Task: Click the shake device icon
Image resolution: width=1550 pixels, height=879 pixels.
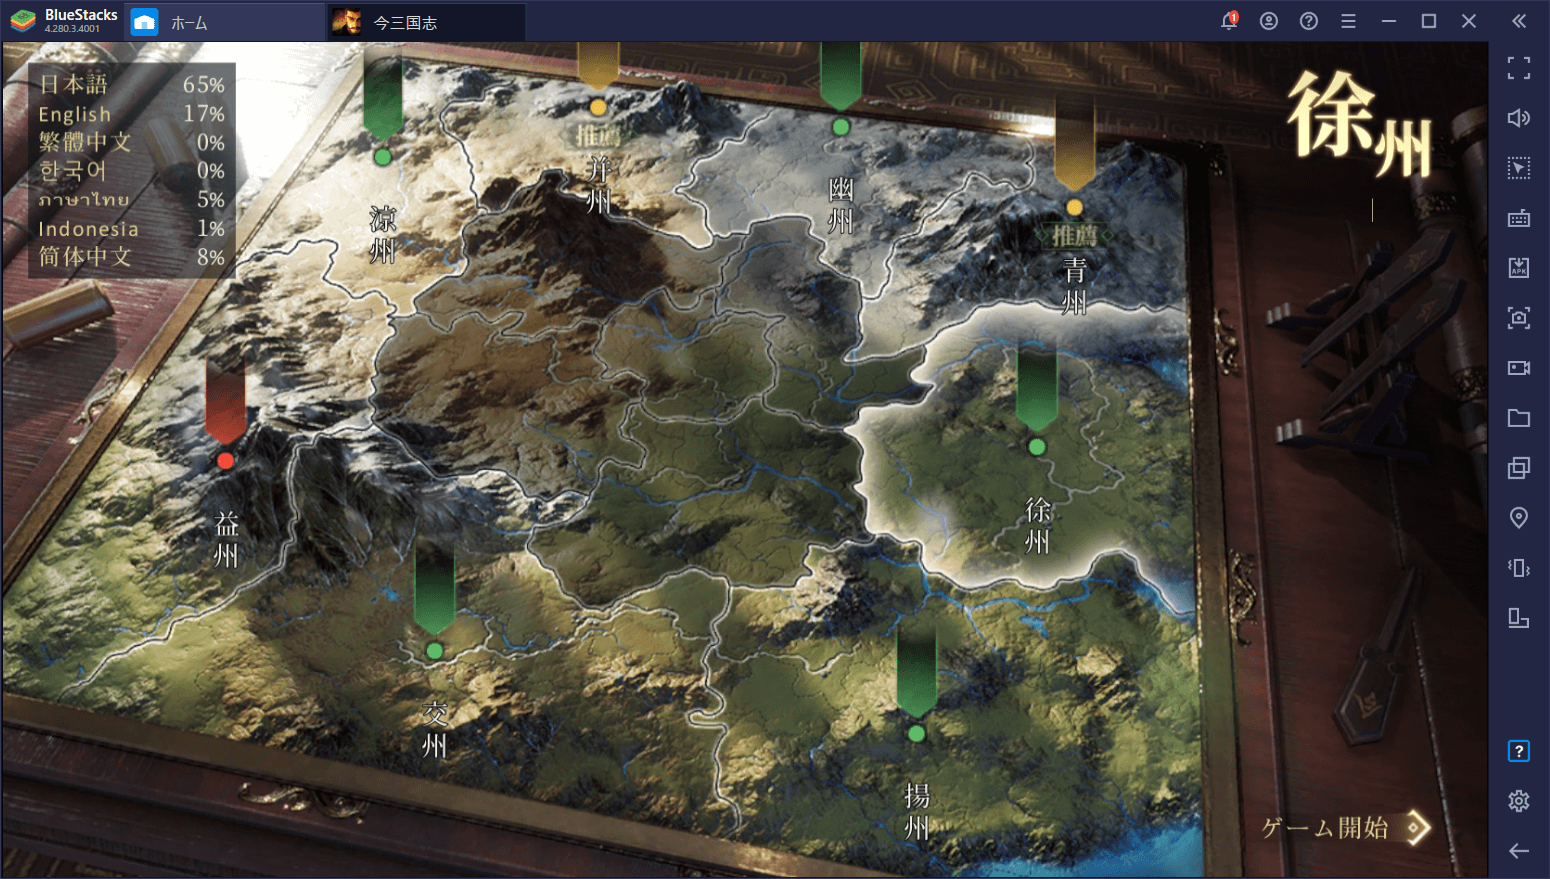Action: click(x=1519, y=568)
